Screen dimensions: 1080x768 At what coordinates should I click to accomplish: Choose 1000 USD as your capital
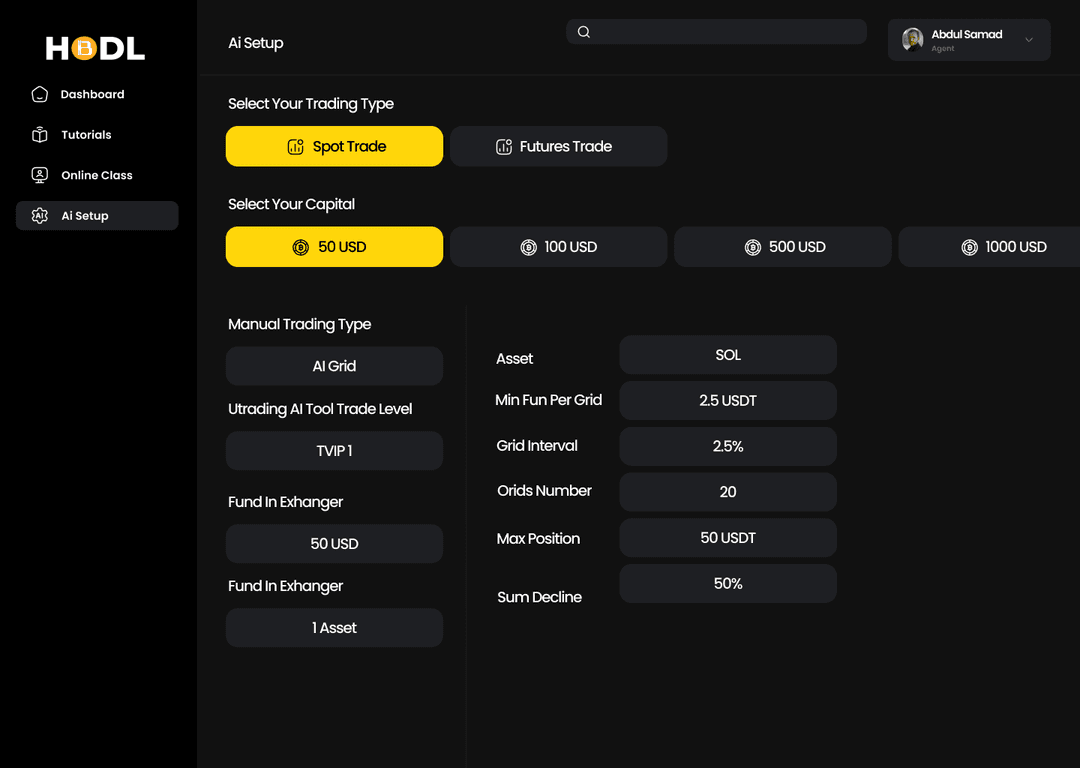click(1010, 246)
